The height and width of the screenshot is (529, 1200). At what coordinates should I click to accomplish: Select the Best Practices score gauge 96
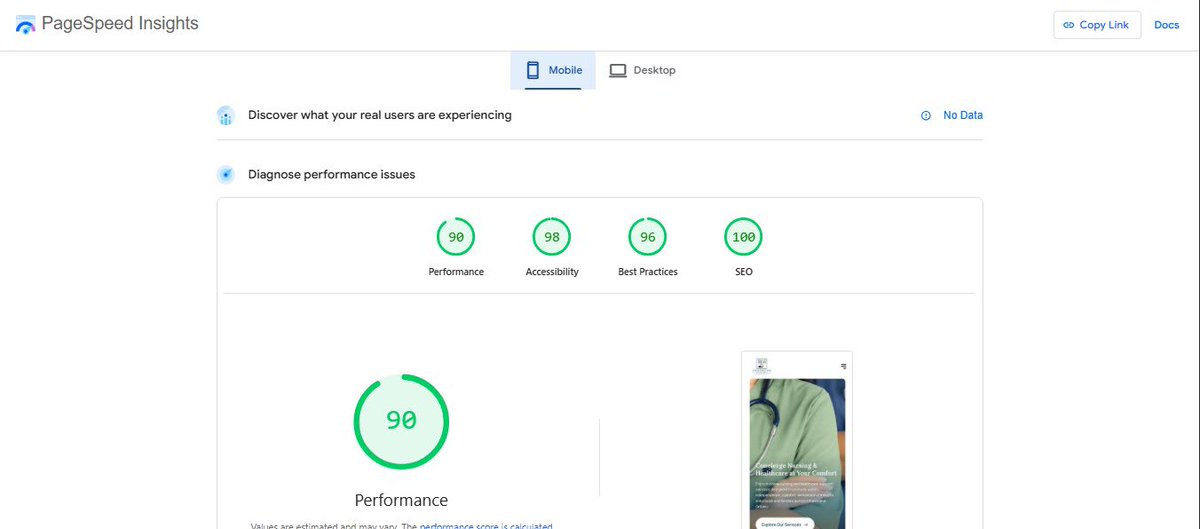point(648,237)
